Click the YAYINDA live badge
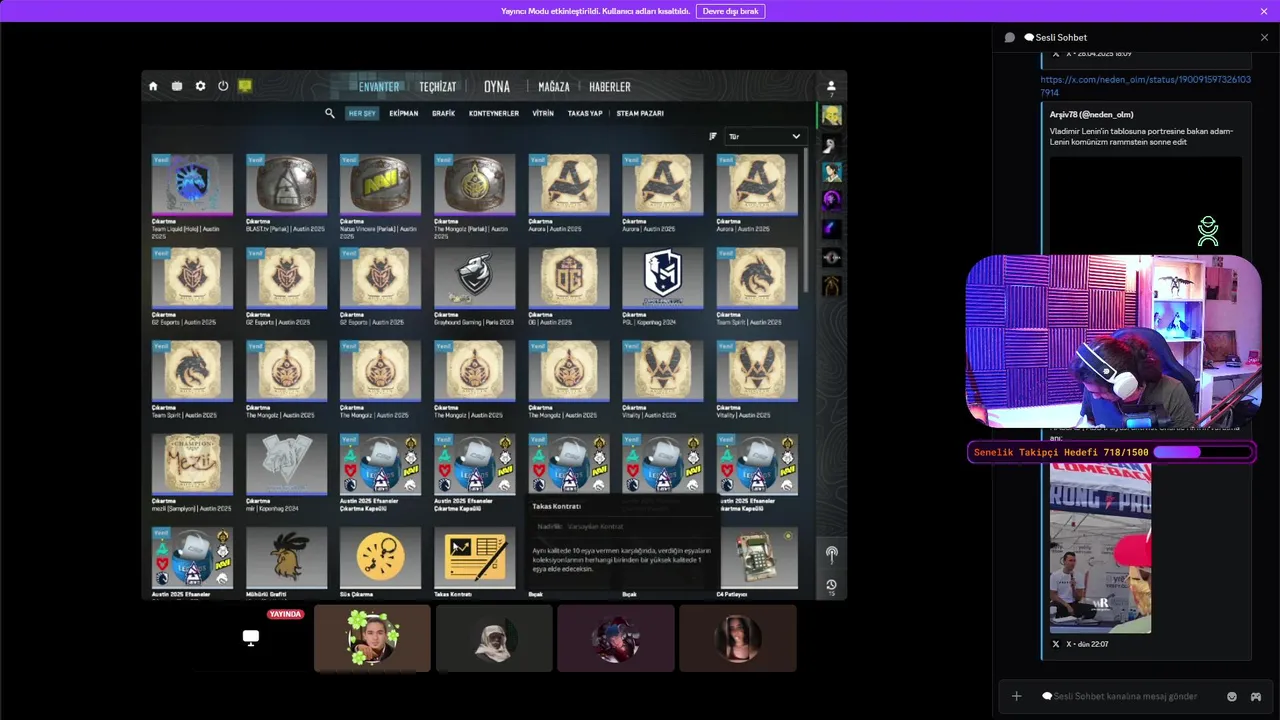This screenshot has height=720, width=1280. pos(285,614)
